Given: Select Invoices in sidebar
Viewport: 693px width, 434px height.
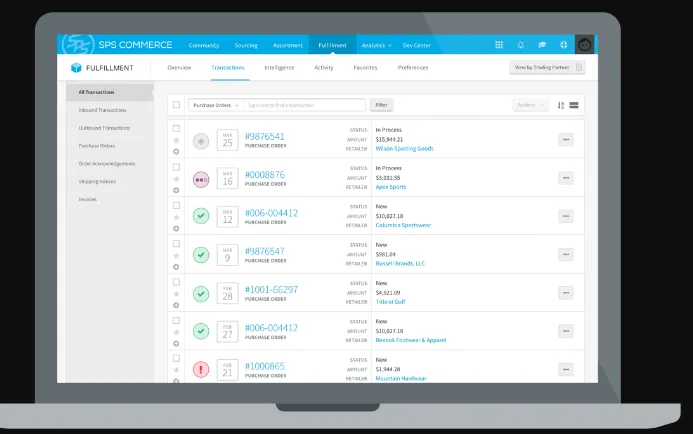Looking at the screenshot, I should click(x=88, y=199).
